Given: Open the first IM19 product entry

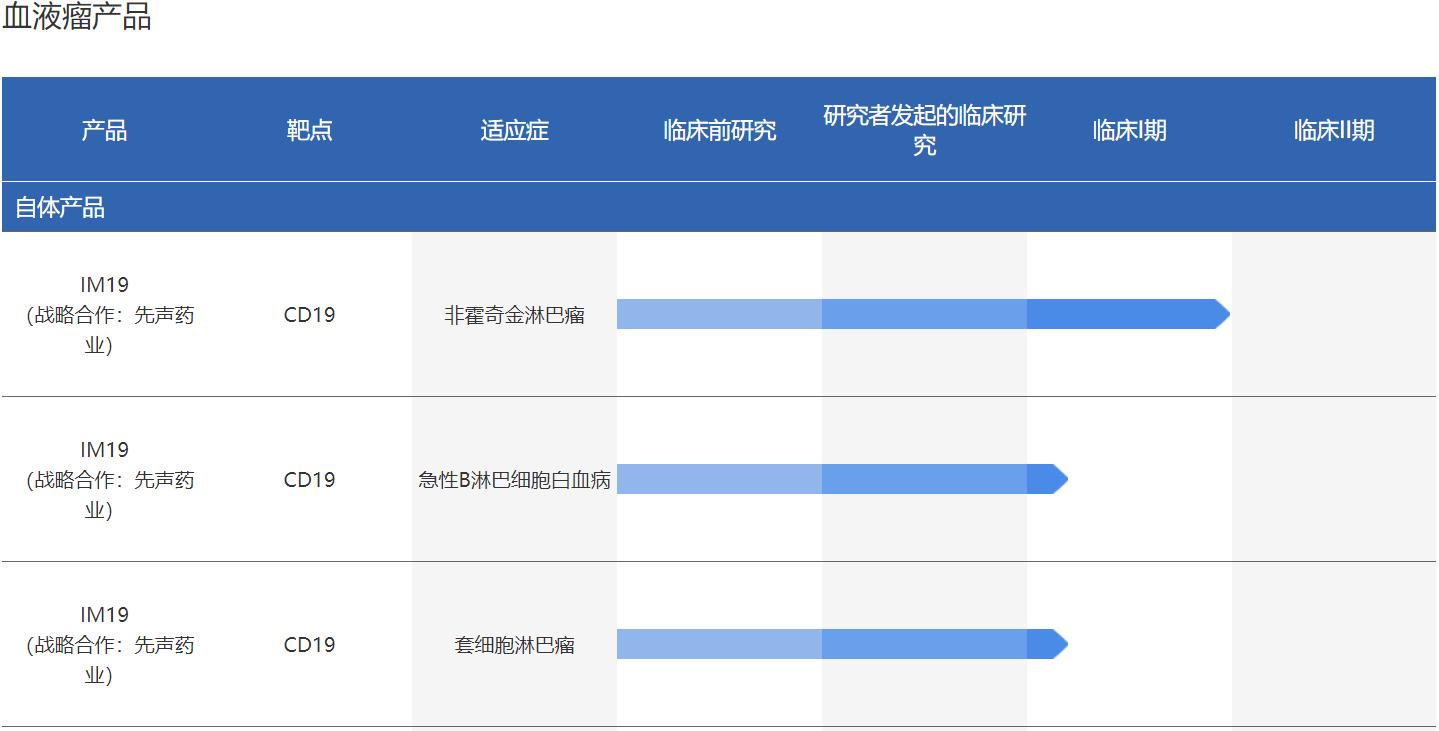Looking at the screenshot, I should (x=104, y=281).
